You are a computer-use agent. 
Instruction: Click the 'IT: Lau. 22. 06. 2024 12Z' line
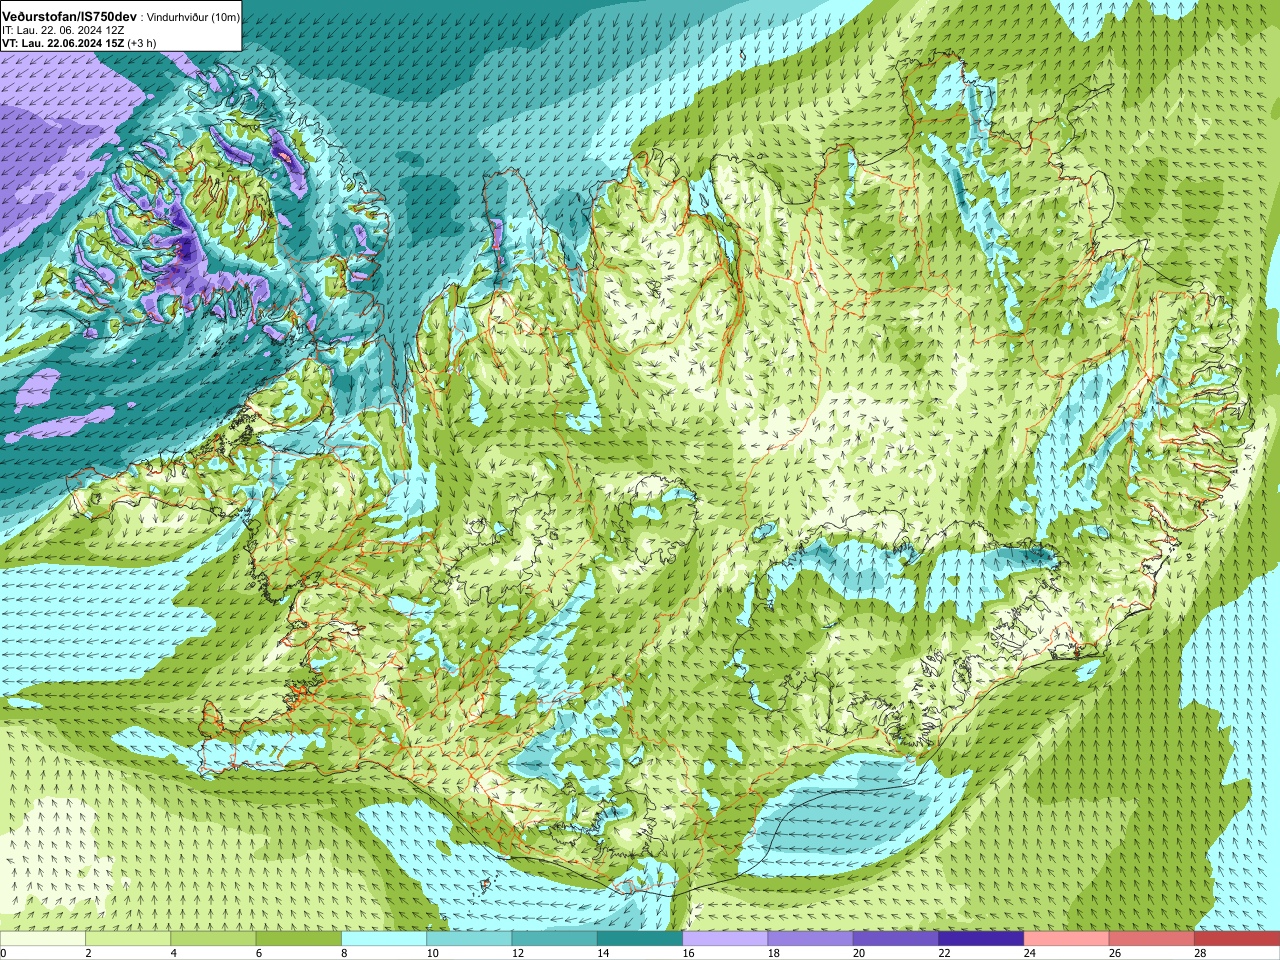point(63,30)
